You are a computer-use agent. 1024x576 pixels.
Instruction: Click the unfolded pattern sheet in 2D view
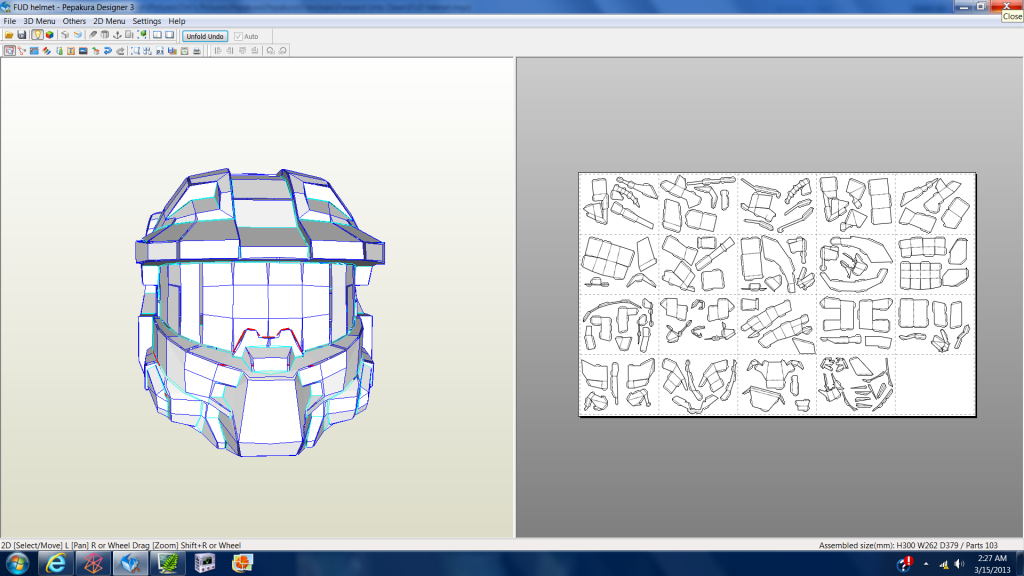click(x=777, y=295)
